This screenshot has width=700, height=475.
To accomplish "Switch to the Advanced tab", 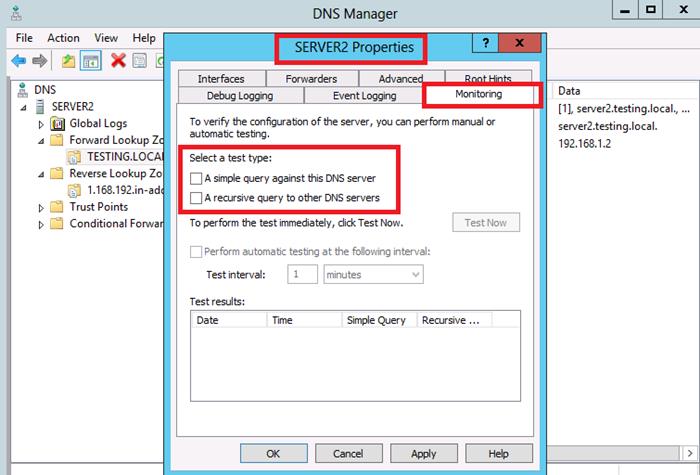I will point(400,79).
